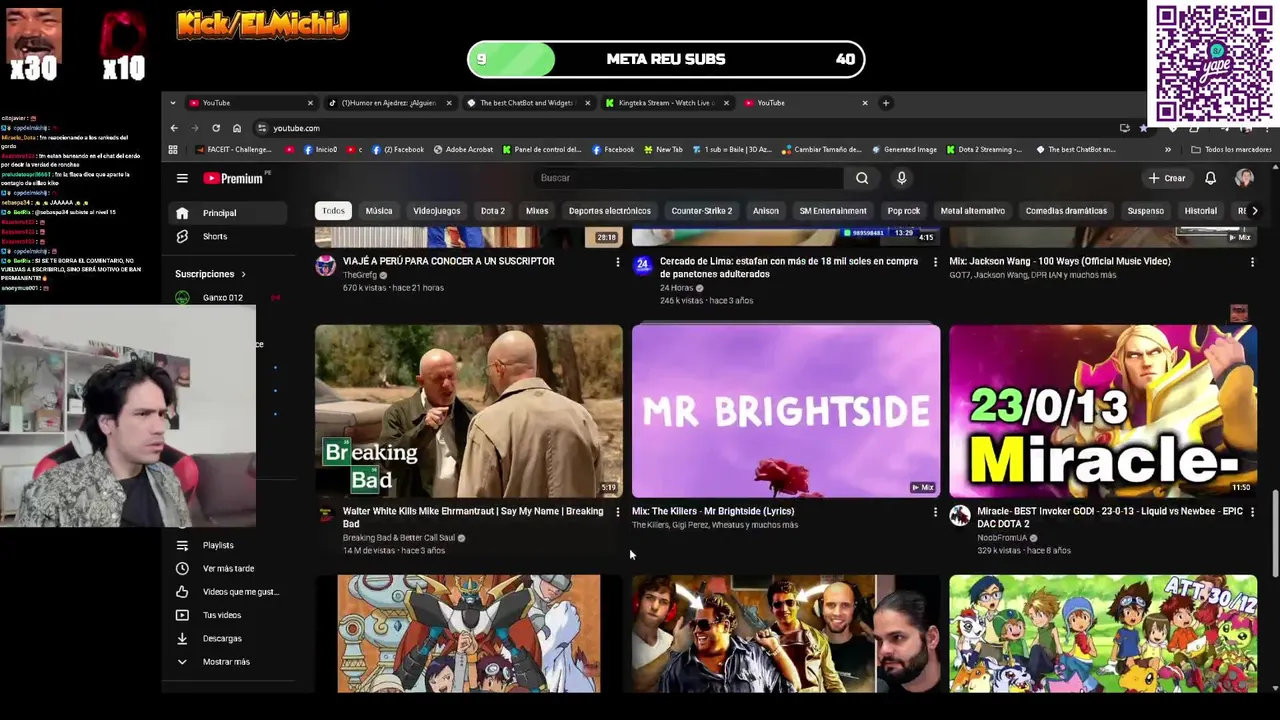Reload the page with refresh button
Viewport: 1280px width, 720px height.
(x=215, y=128)
